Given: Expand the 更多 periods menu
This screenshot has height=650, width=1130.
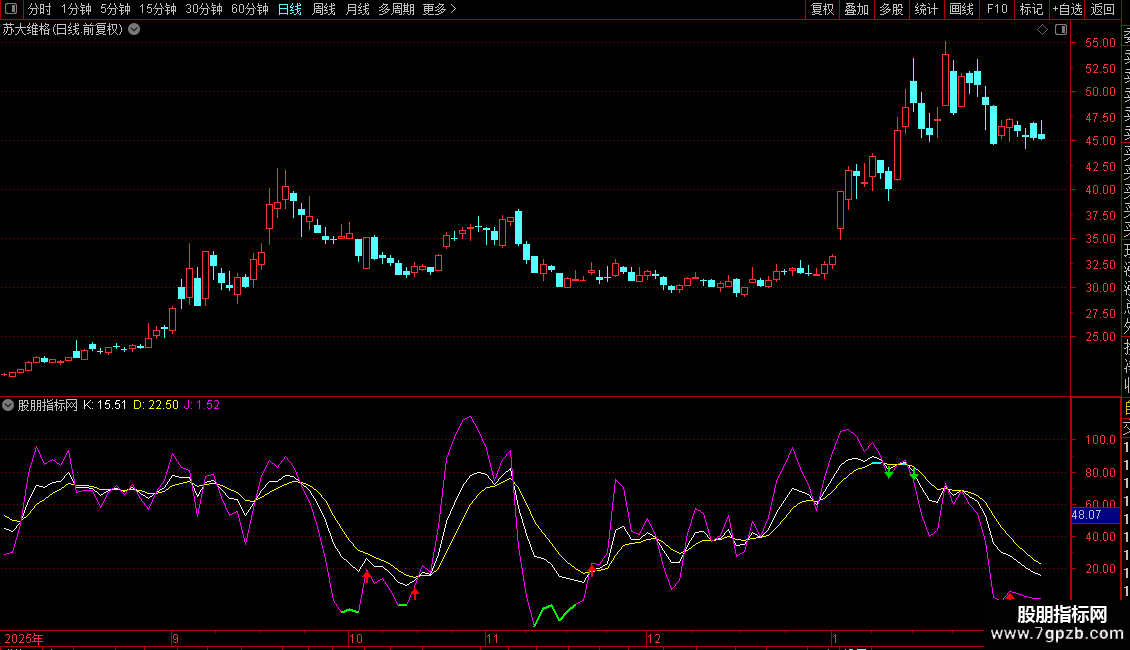Looking at the screenshot, I should point(439,9).
